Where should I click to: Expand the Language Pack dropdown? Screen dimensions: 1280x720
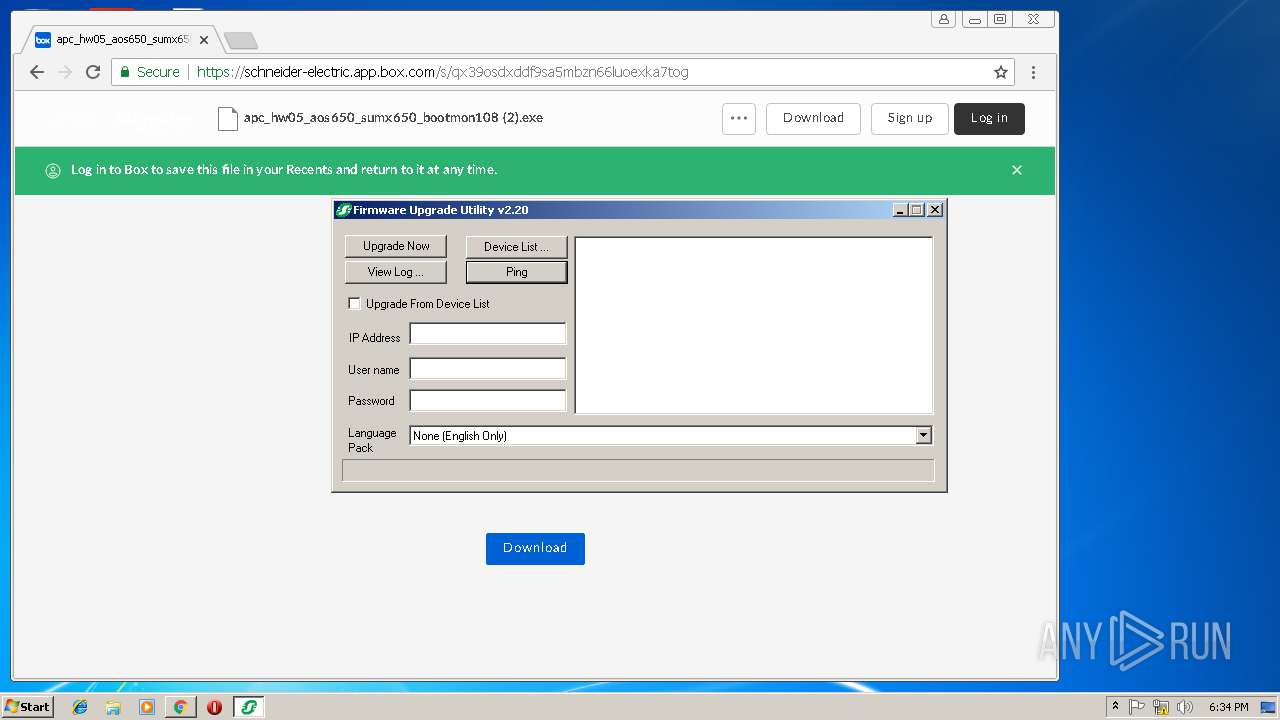923,435
